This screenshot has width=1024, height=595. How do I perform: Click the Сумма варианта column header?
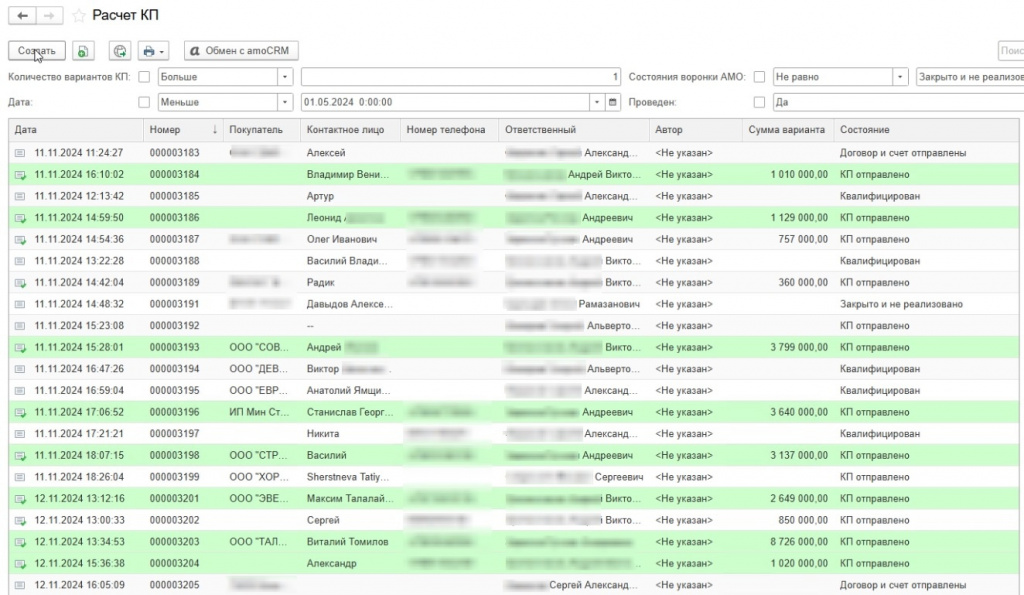tap(786, 130)
